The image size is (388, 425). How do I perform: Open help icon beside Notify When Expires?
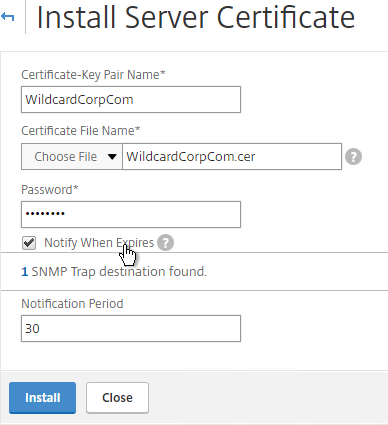tap(165, 242)
